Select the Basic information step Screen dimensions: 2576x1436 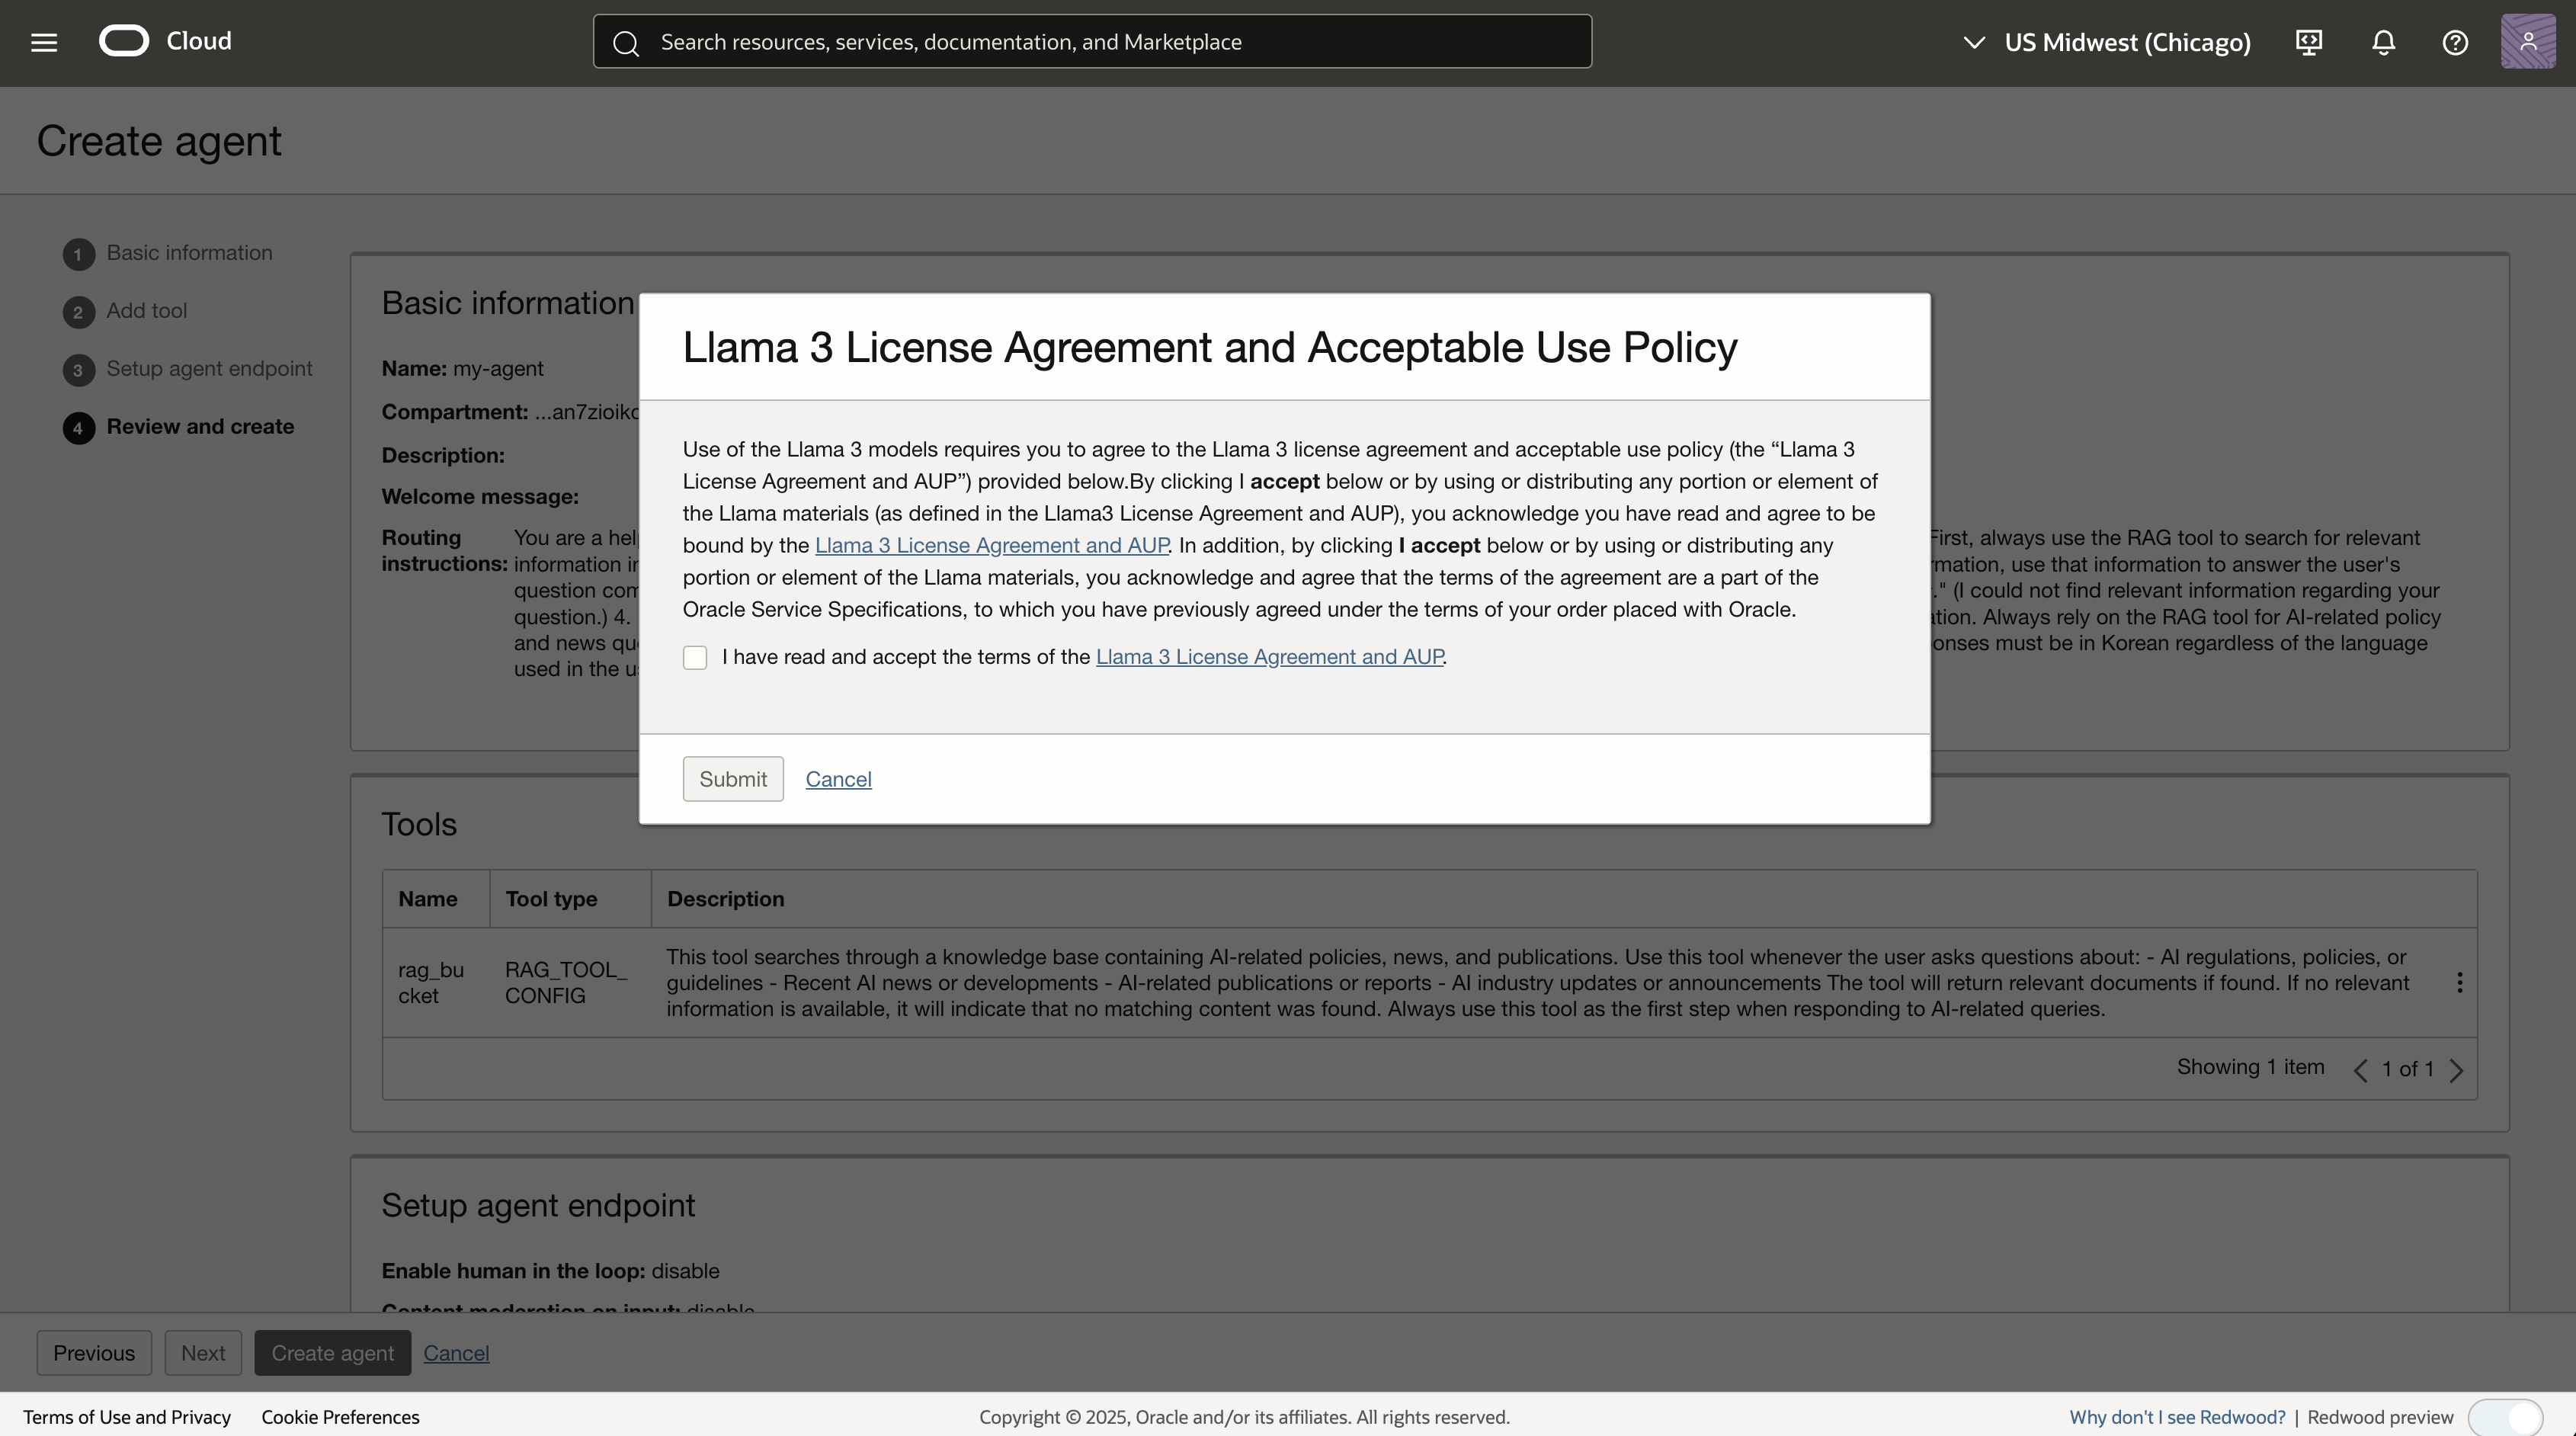tap(189, 253)
